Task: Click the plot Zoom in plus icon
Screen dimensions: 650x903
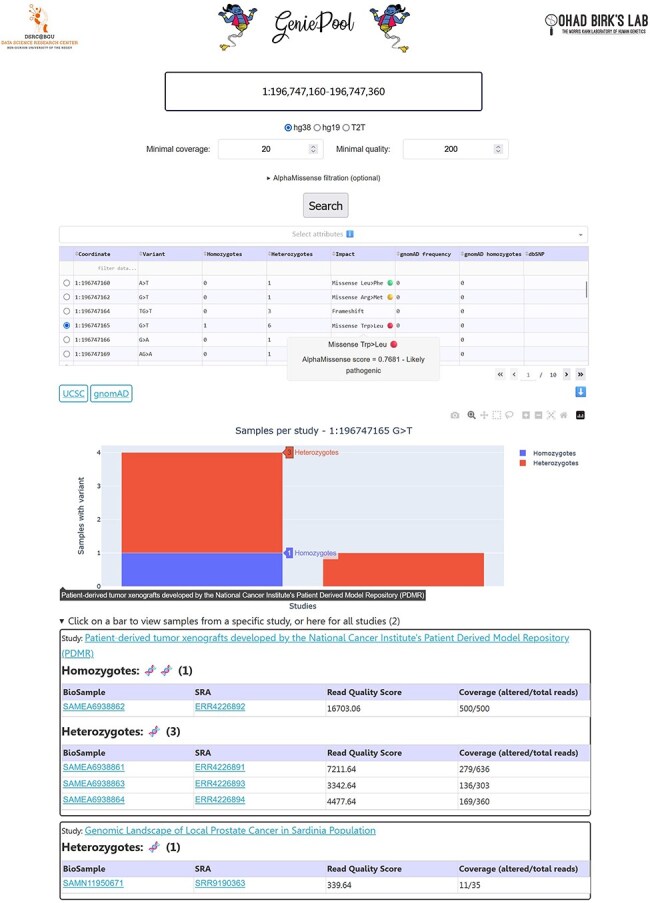Action: click(526, 415)
